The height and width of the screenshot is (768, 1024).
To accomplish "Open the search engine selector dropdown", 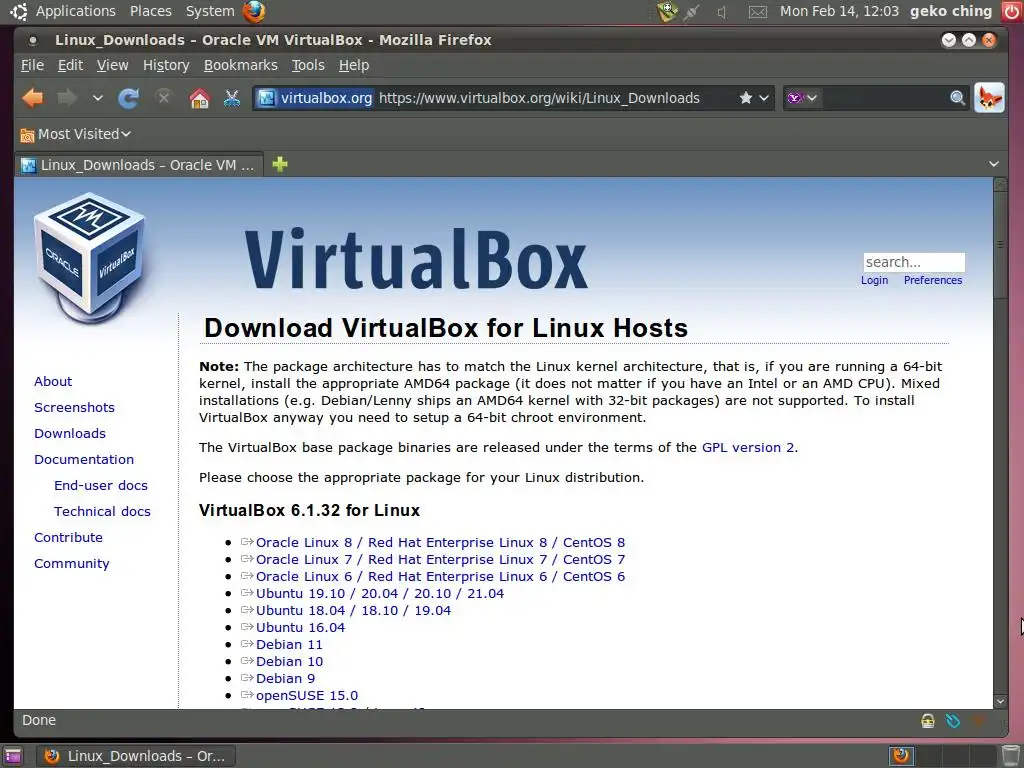I will click(802, 98).
